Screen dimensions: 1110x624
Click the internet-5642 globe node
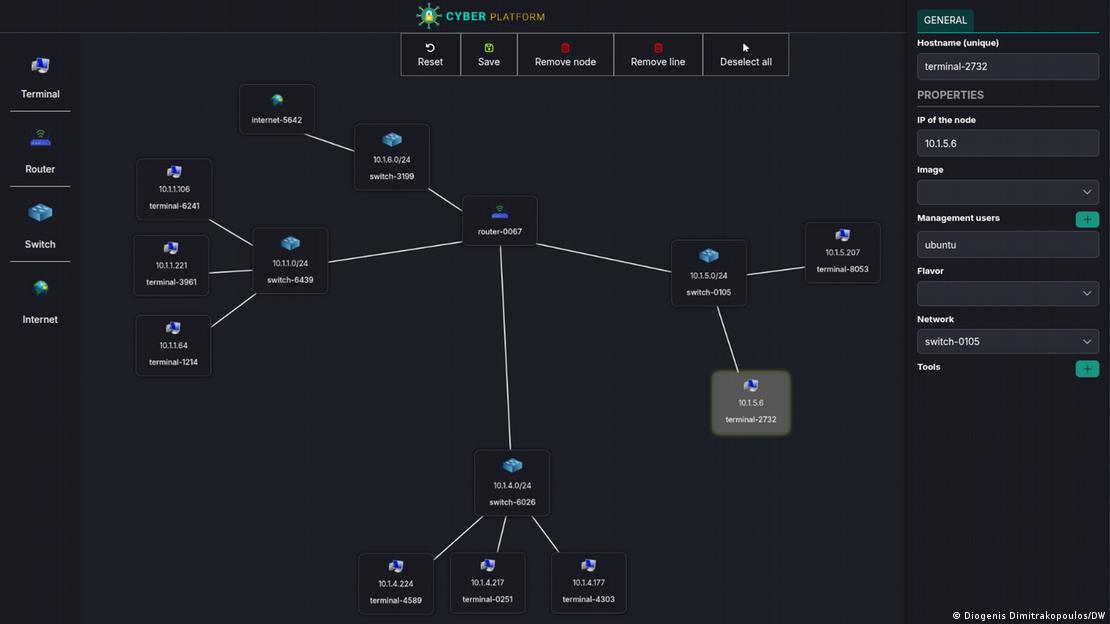[x=277, y=101]
